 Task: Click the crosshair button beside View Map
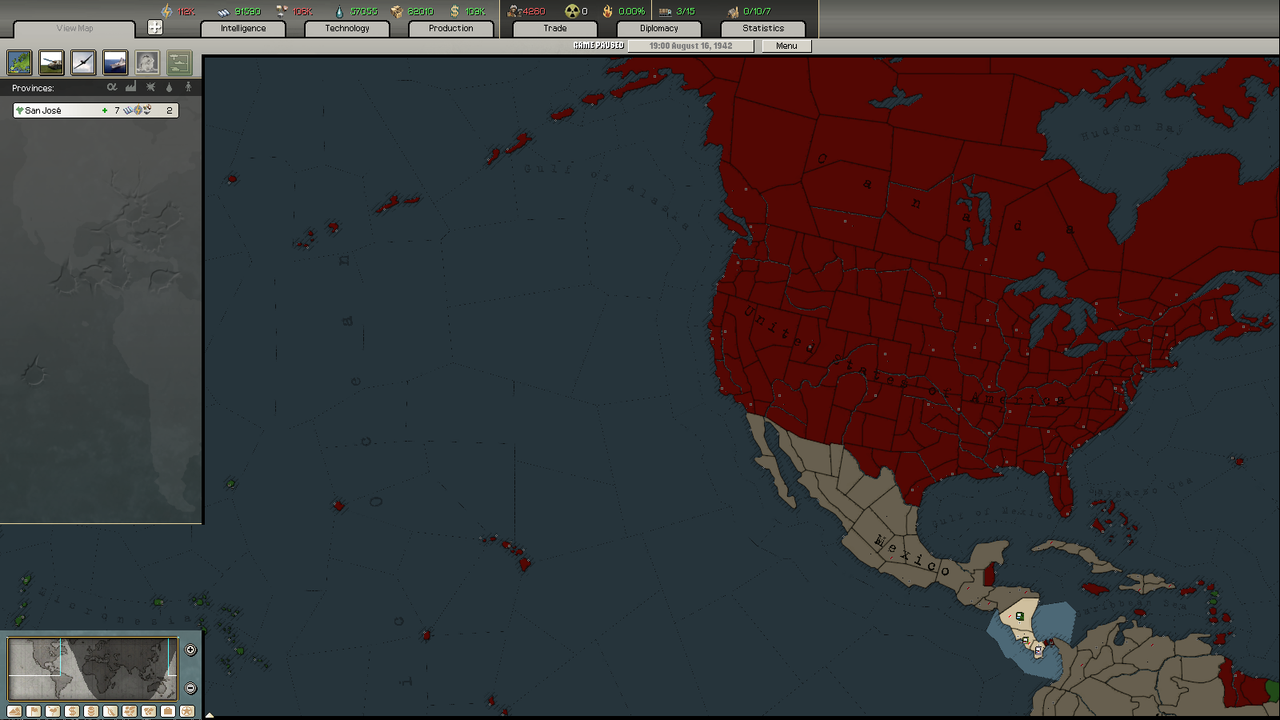click(x=155, y=28)
